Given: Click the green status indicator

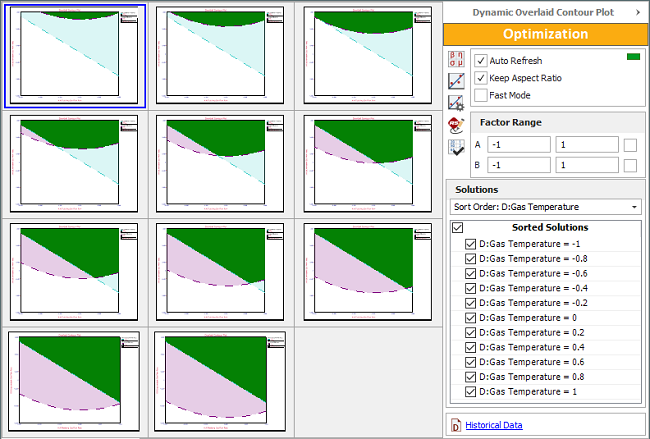Looking at the screenshot, I should click(x=632, y=56).
